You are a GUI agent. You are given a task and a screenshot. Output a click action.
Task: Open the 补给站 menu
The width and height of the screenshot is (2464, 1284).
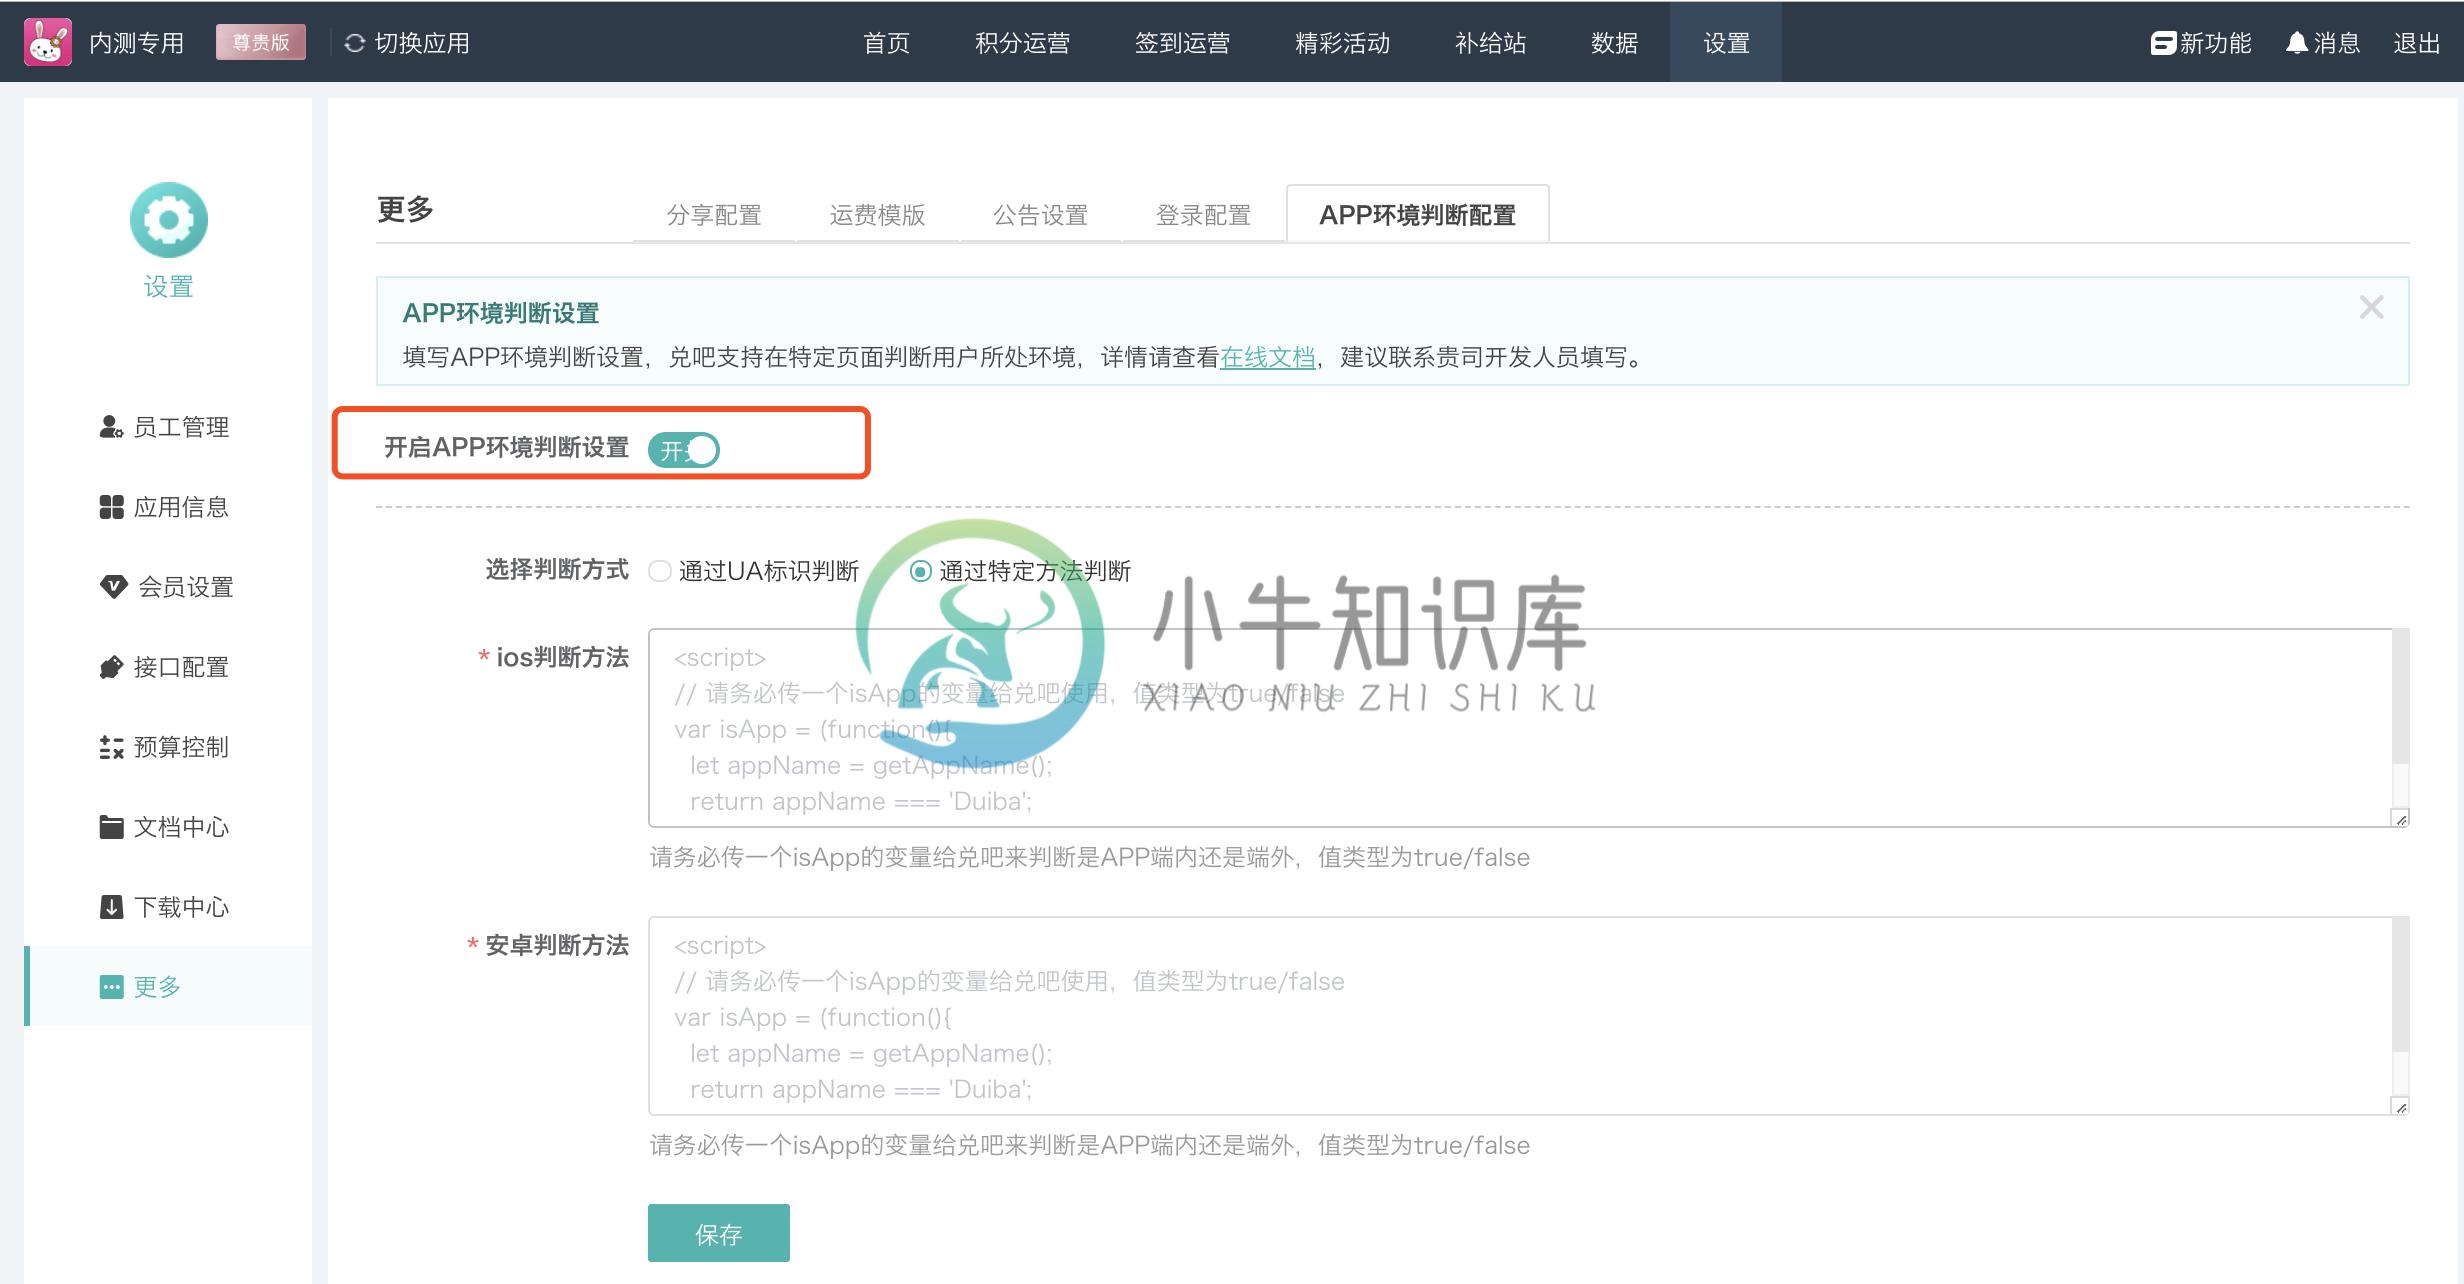pos(1491,43)
